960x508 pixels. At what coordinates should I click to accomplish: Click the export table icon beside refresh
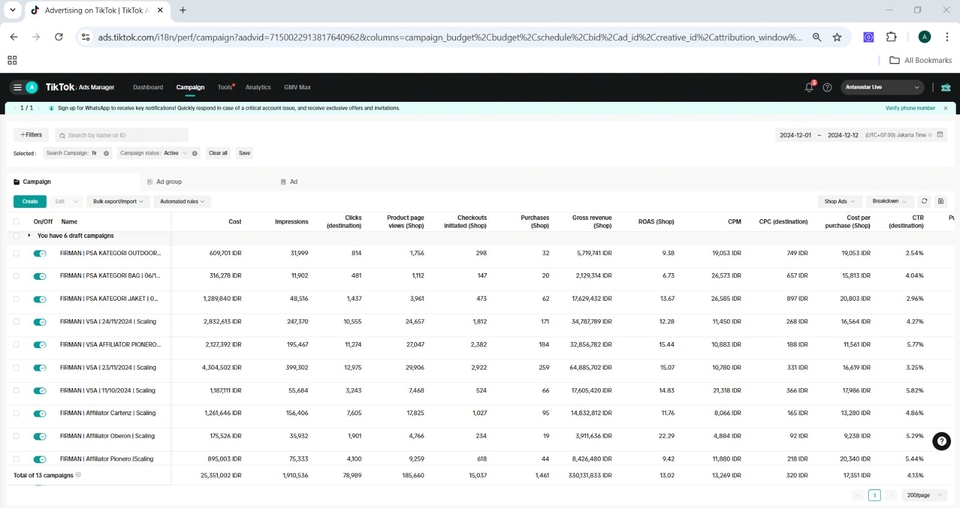click(941, 201)
